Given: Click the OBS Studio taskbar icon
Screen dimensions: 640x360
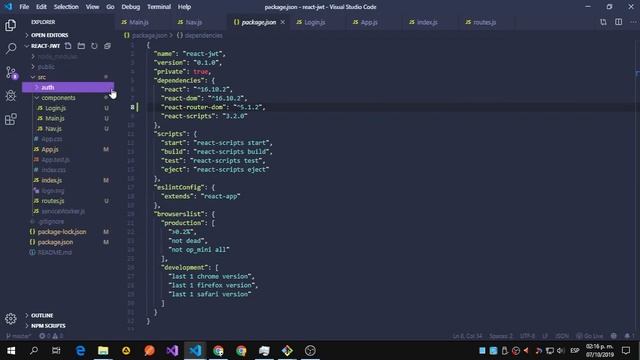Looking at the screenshot, I should point(310,351).
